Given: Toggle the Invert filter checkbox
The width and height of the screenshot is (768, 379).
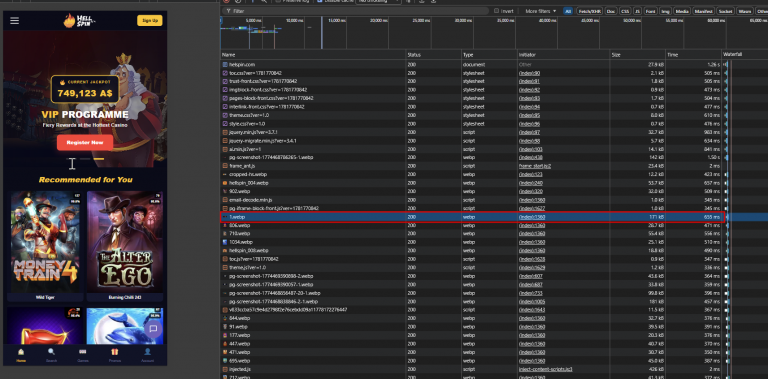Looking at the screenshot, I should [496, 11].
